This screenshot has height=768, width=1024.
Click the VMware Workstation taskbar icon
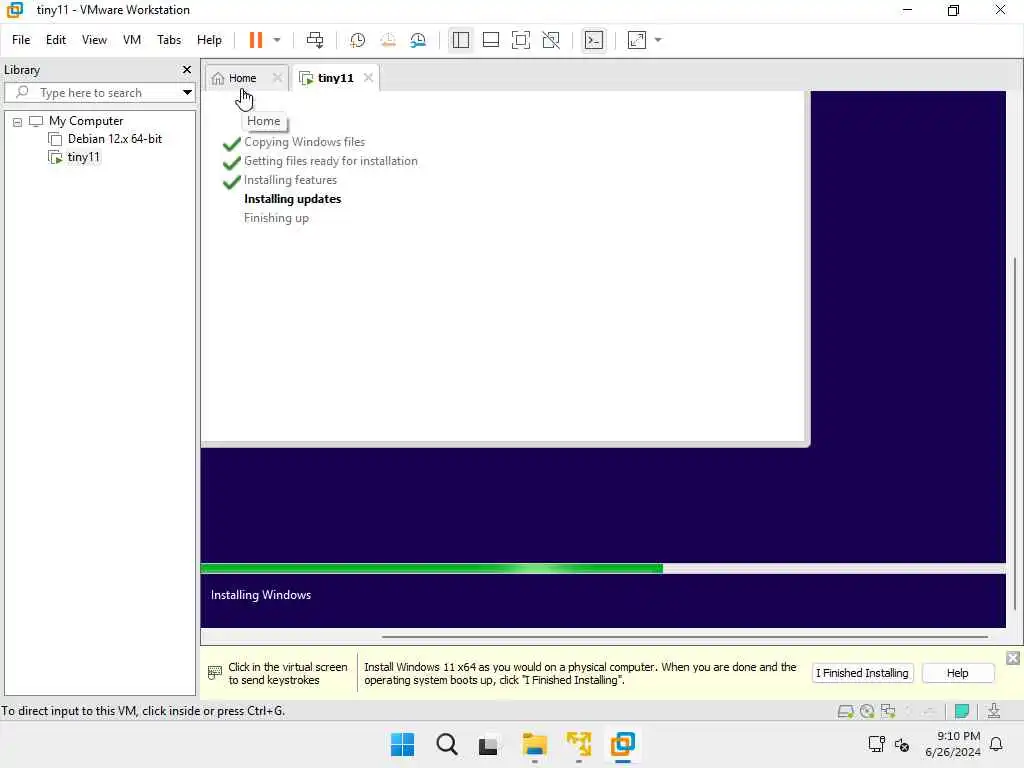(623, 744)
